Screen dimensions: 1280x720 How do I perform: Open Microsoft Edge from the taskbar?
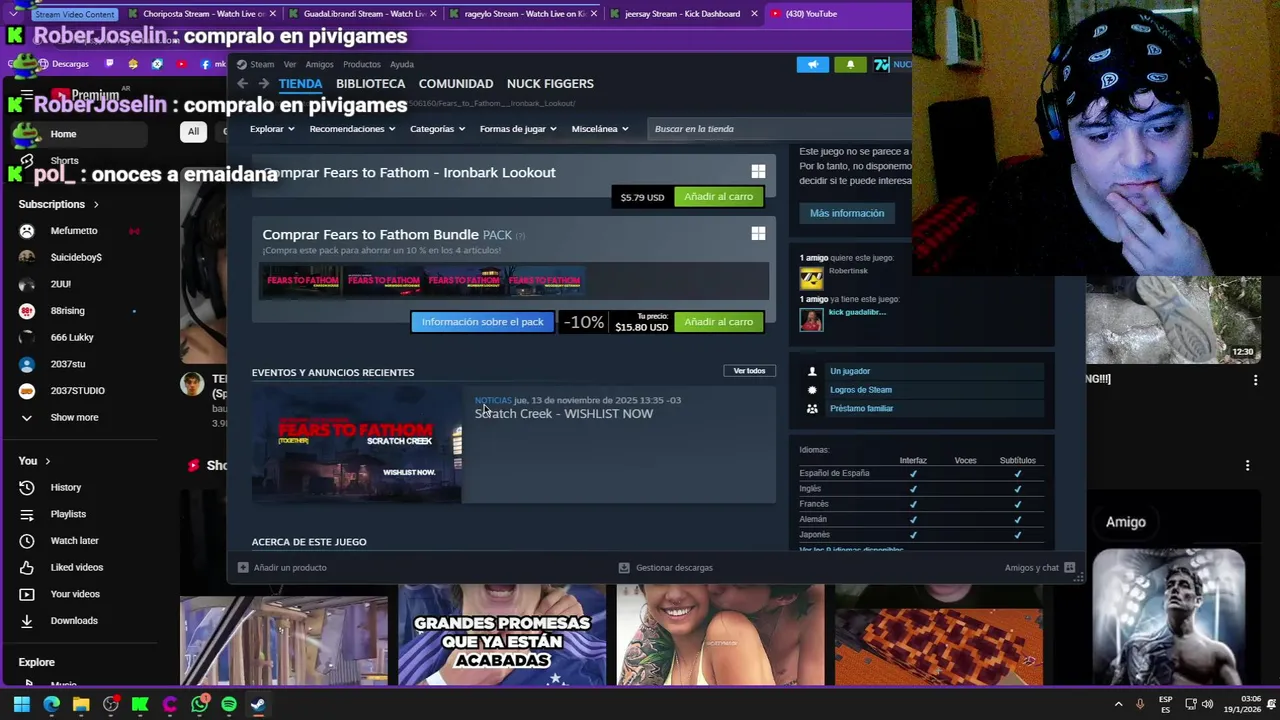pyautogui.click(x=52, y=704)
